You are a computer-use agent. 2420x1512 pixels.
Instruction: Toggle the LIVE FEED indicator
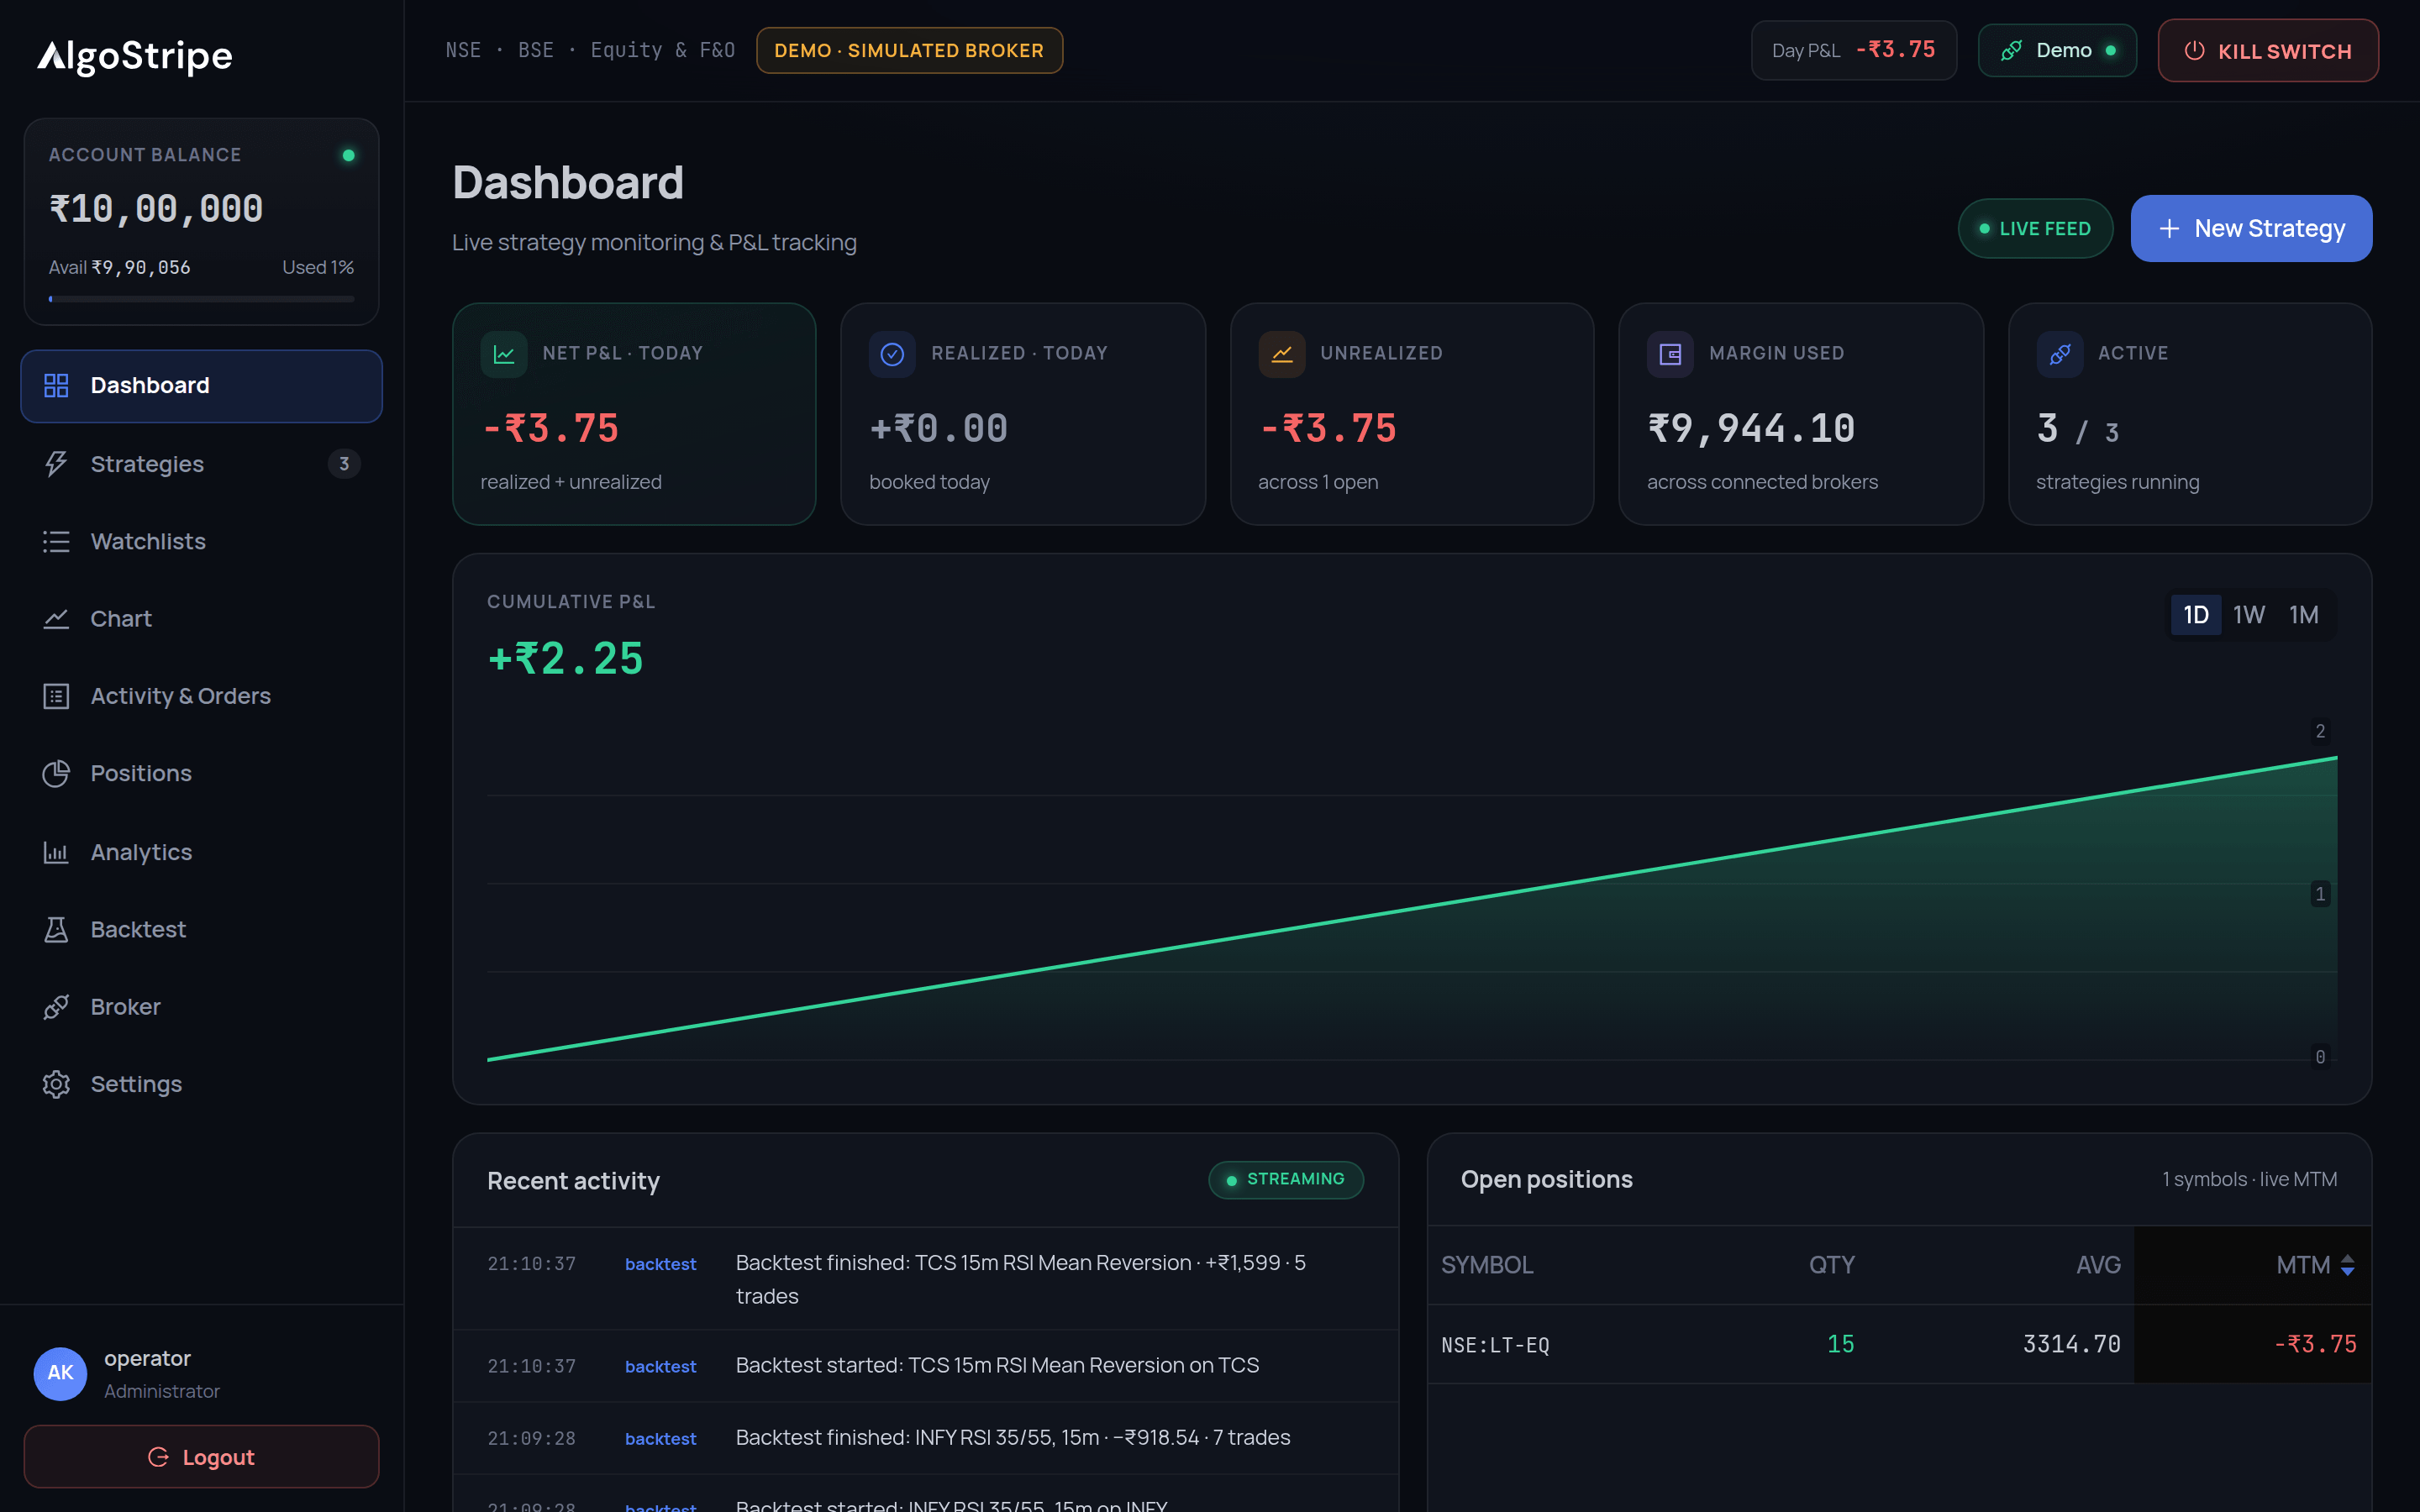(2035, 229)
